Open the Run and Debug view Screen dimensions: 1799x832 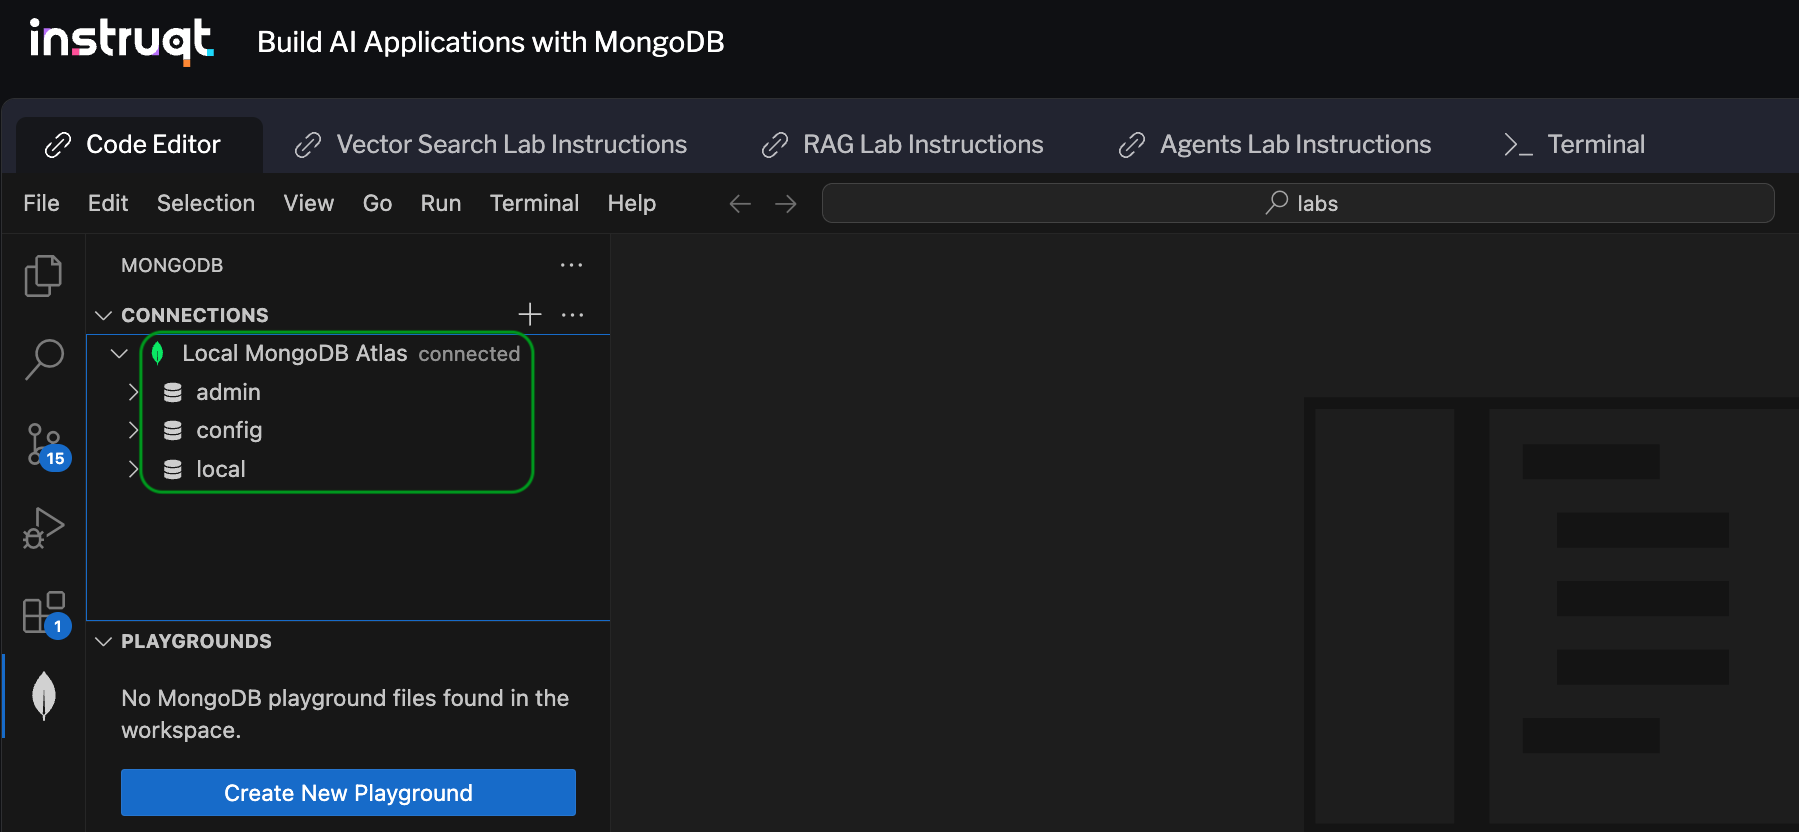tap(43, 528)
